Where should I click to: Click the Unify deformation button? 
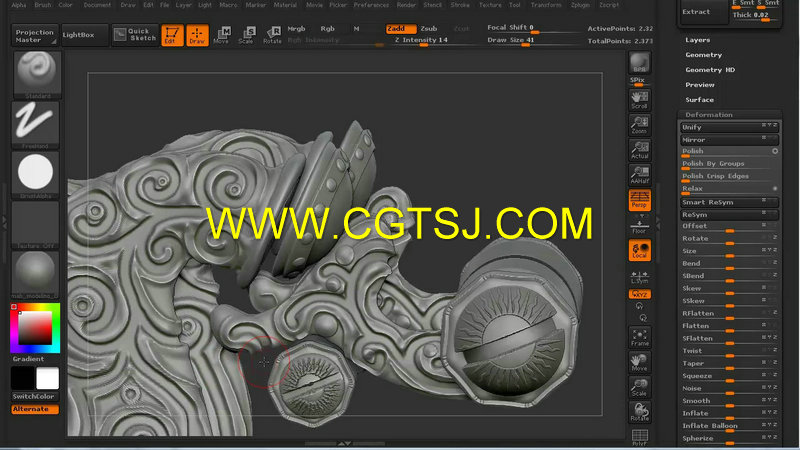tap(729, 128)
